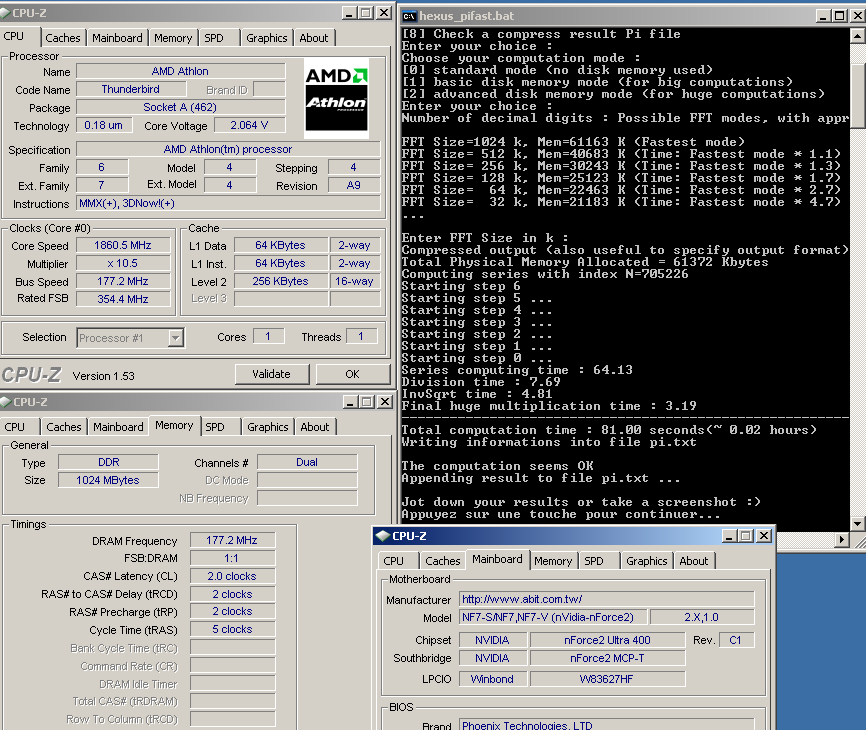Click DRAM Frequency value 177.2 MHz
866x730 pixels.
click(x=232, y=540)
